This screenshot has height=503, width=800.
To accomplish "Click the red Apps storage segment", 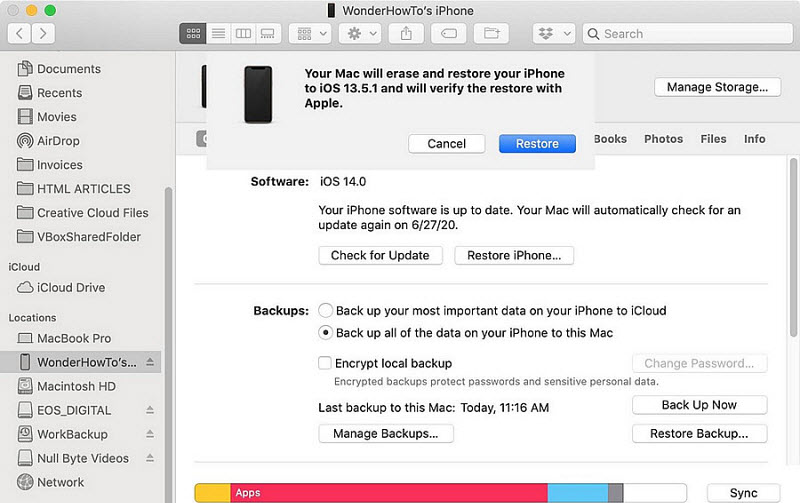I will tap(389, 493).
